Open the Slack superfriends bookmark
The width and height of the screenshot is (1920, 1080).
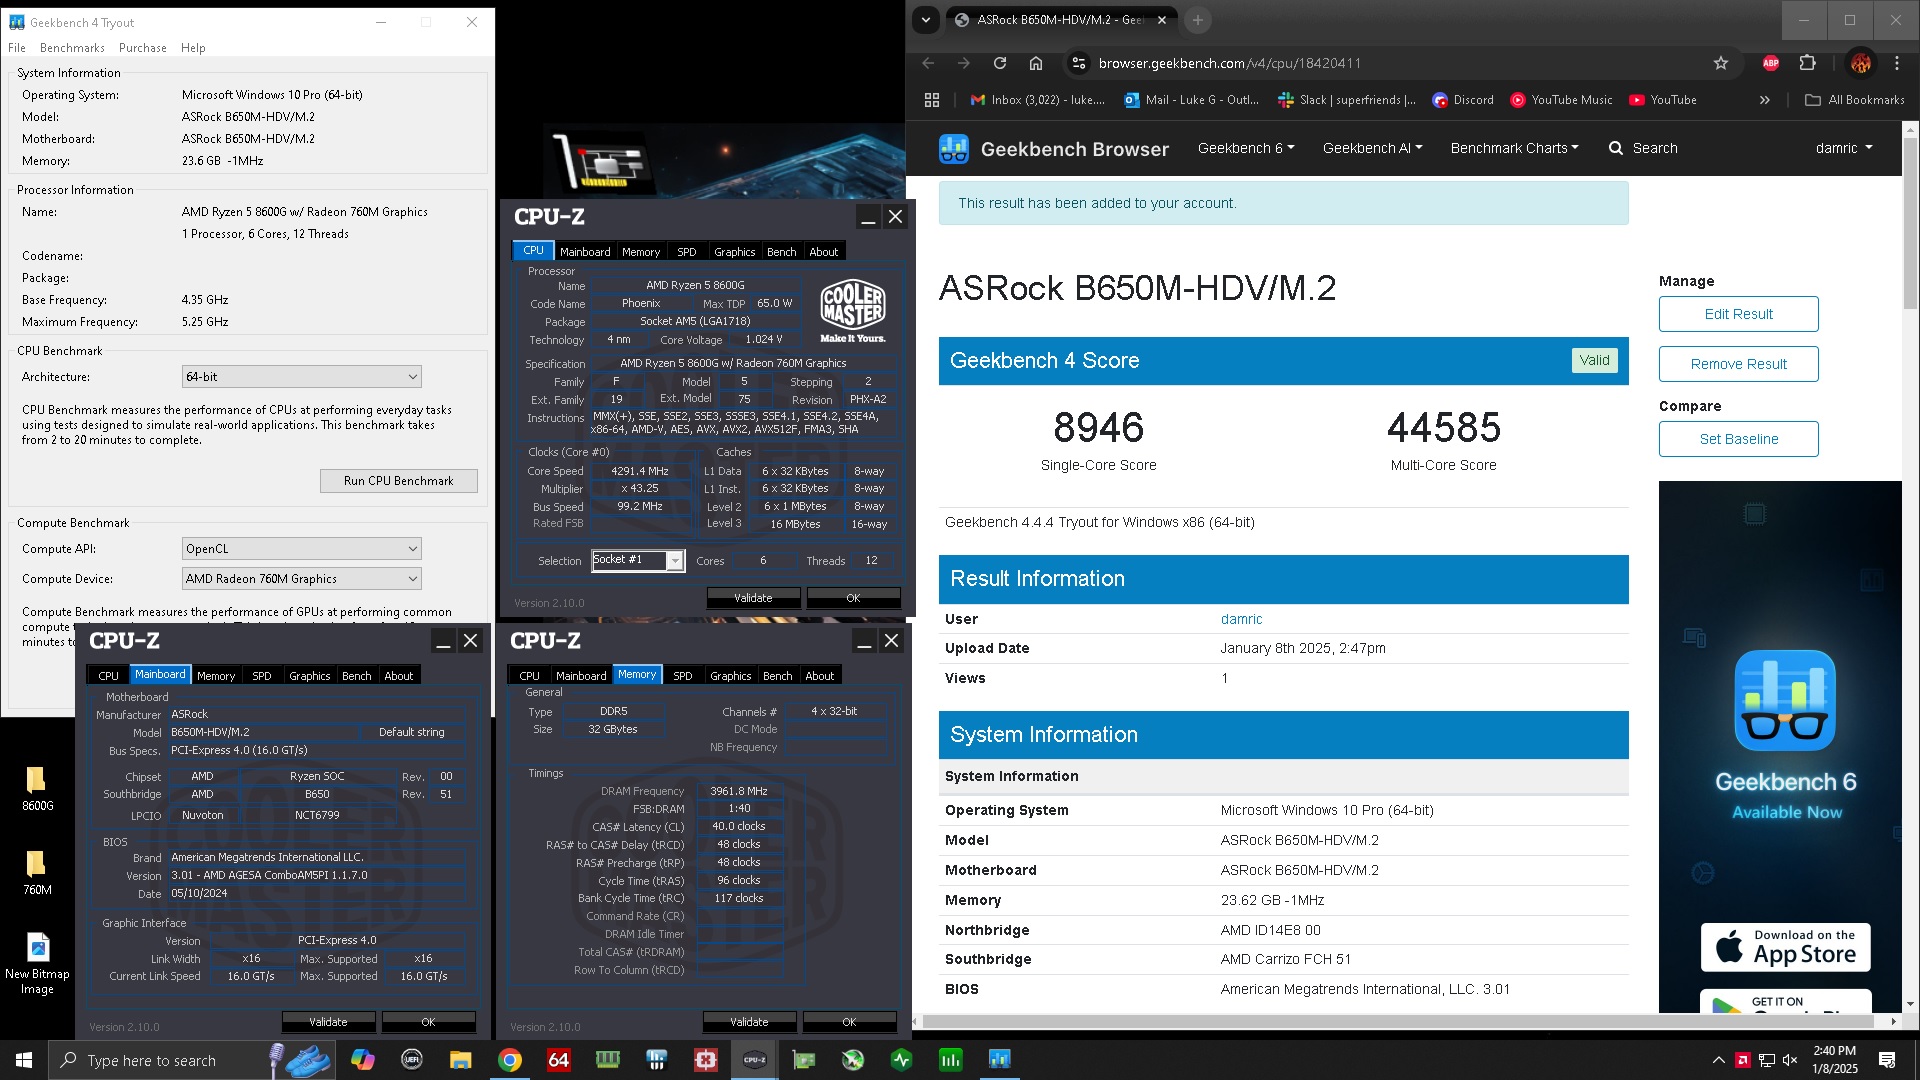pos(1347,100)
